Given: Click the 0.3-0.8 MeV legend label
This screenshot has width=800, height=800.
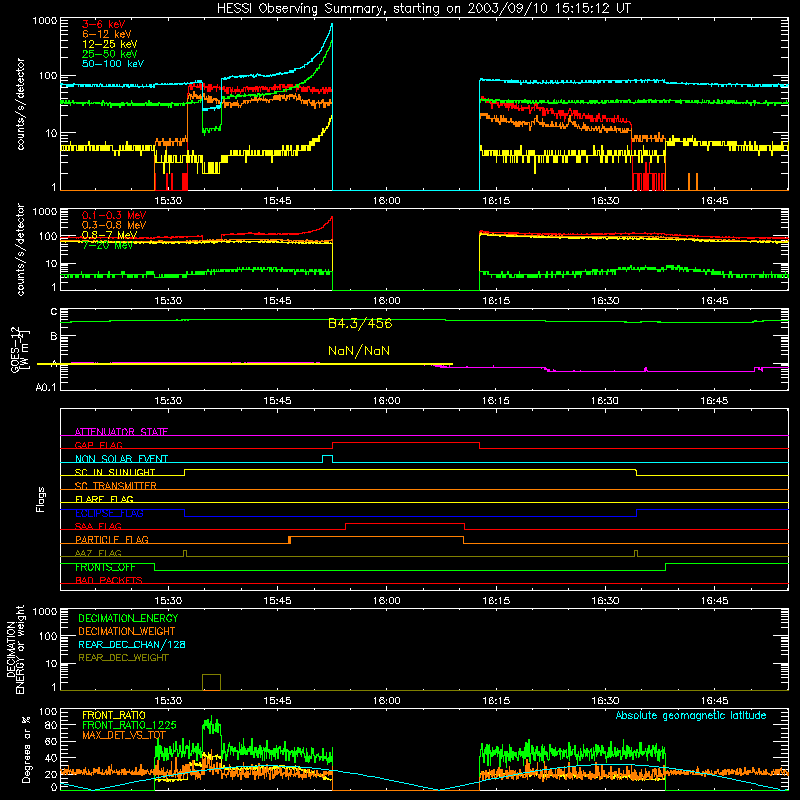Looking at the screenshot, I should pyautogui.click(x=114, y=225).
